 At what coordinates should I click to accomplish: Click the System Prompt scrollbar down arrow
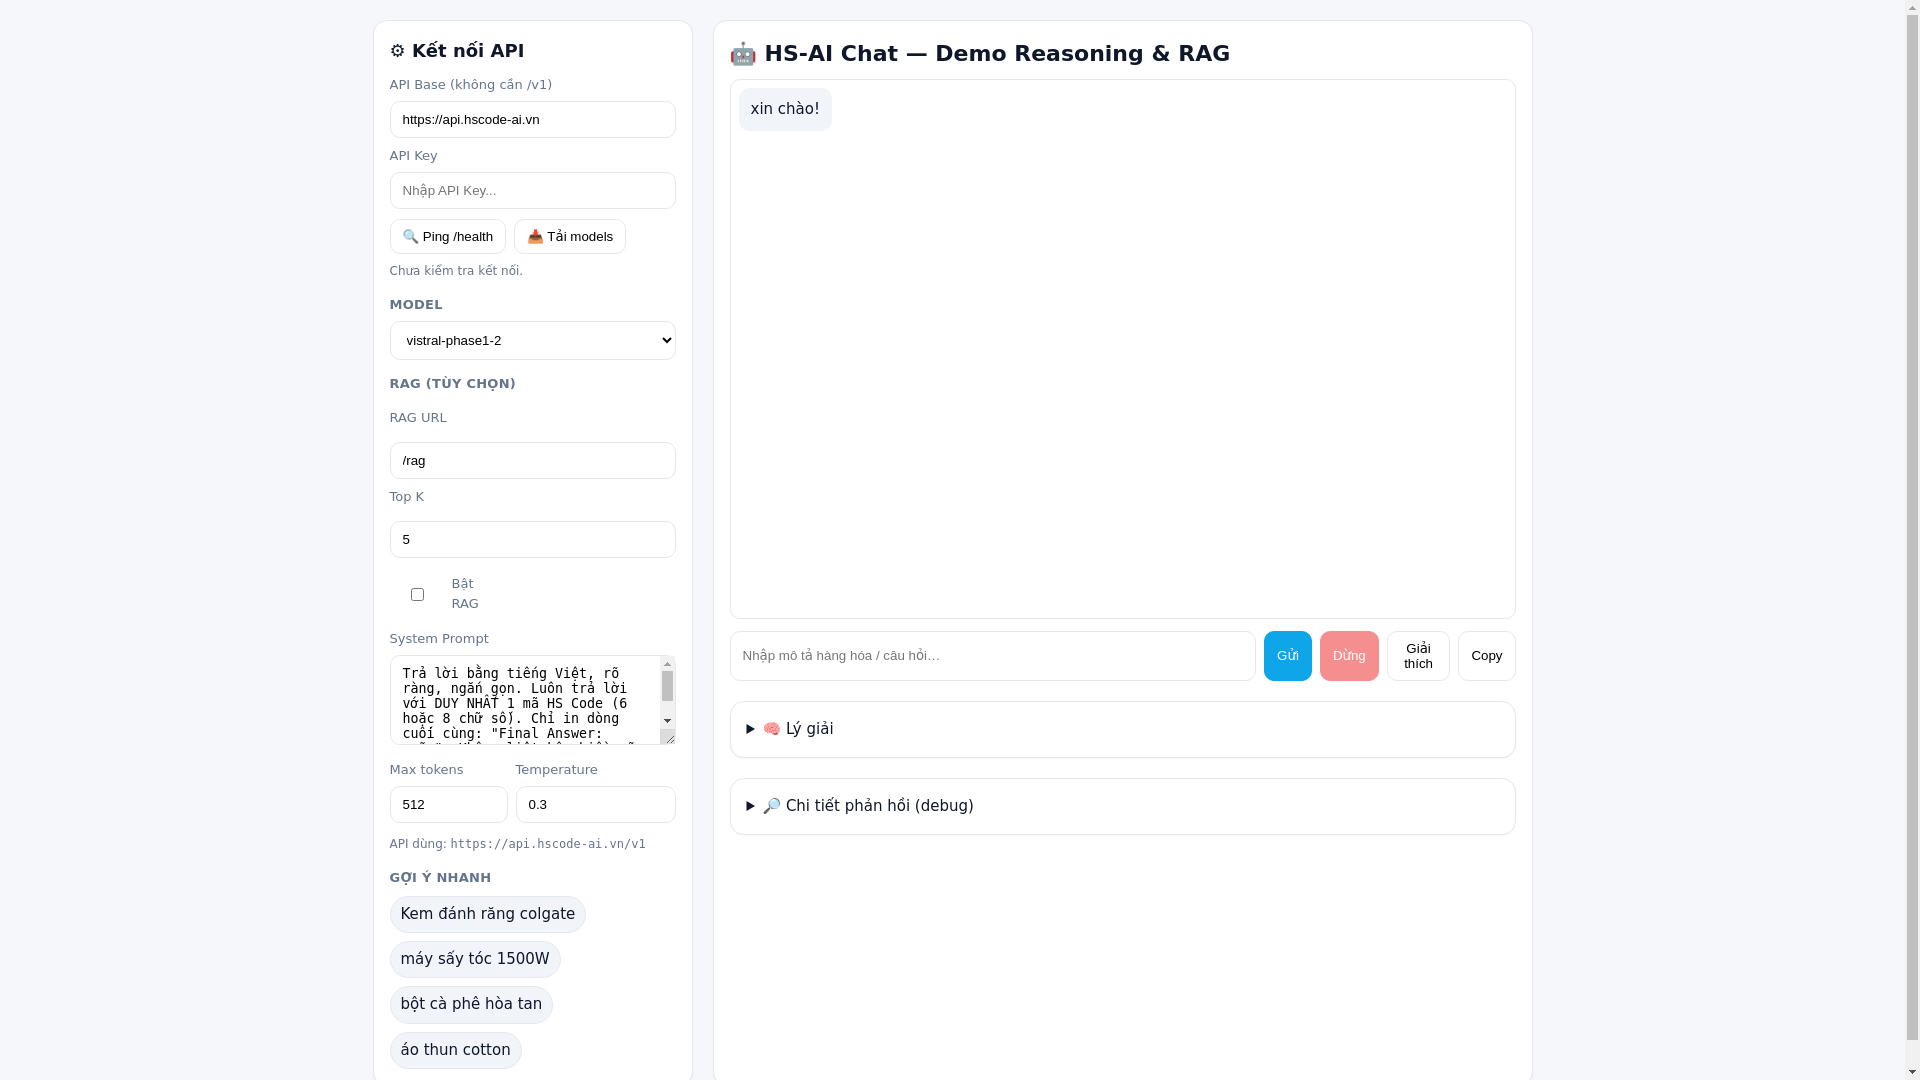(x=668, y=721)
